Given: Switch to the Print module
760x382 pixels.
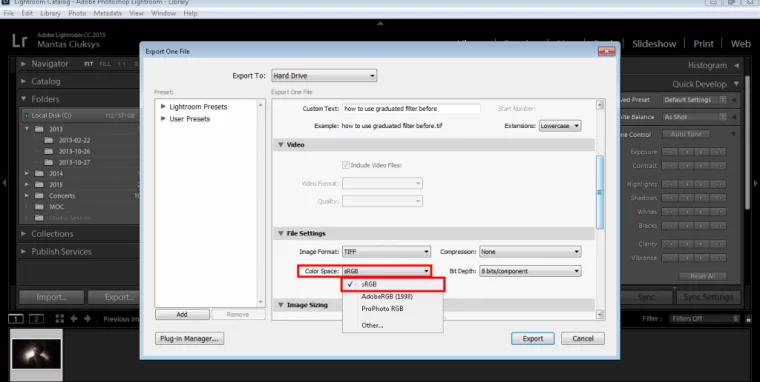Looking at the screenshot, I should coord(703,44).
